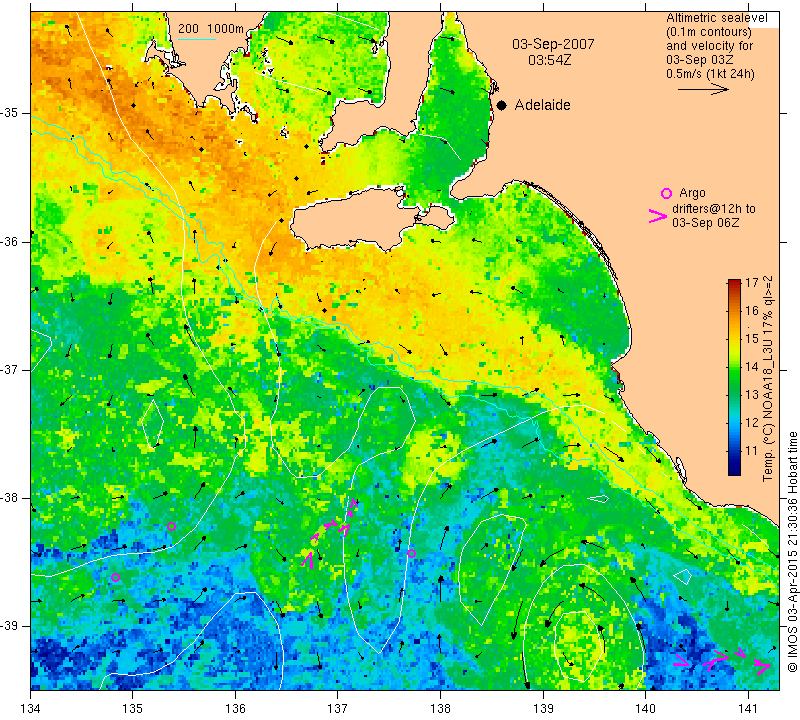The image size is (800, 720).
Task: Click the large drifter arrow near 136.7E, 38.5S
Action: 307,559
